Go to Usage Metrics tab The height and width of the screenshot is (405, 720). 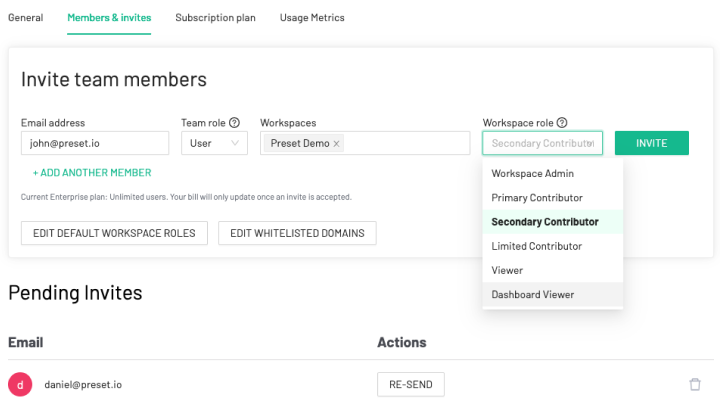(312, 18)
